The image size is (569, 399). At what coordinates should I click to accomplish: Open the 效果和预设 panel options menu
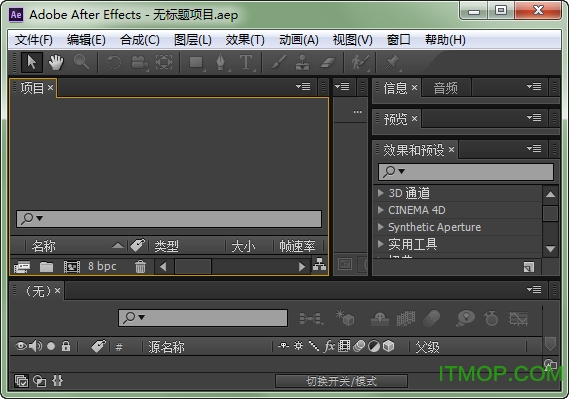[x=534, y=148]
